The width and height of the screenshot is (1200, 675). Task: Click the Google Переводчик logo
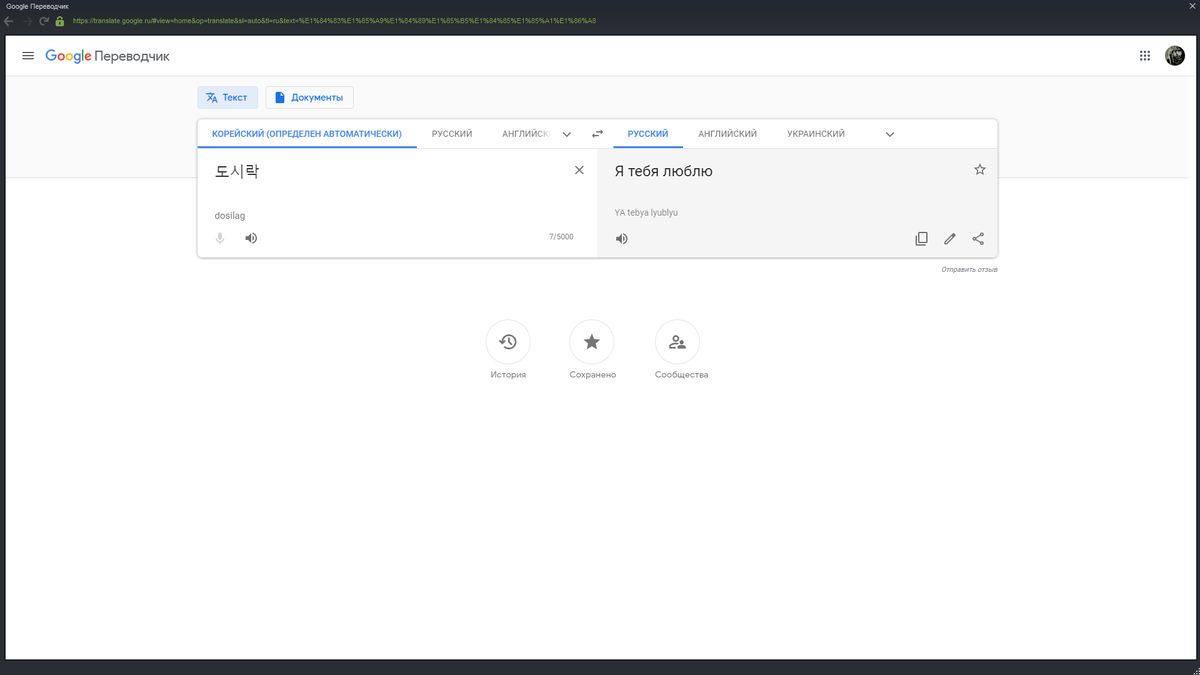point(107,56)
